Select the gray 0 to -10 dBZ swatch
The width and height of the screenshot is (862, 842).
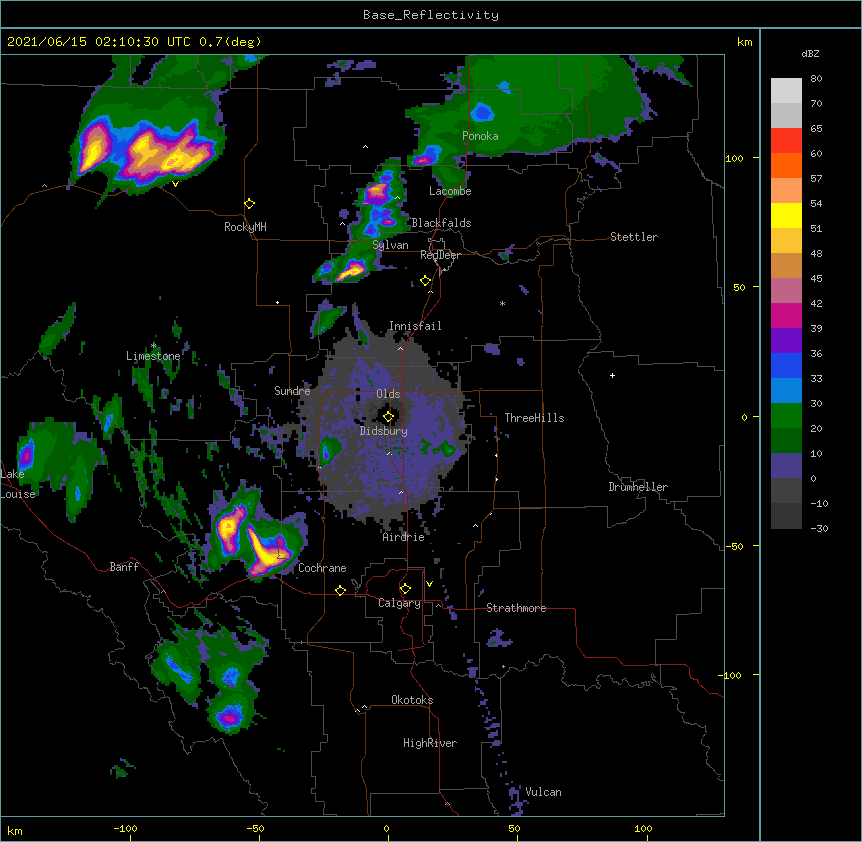click(x=786, y=491)
